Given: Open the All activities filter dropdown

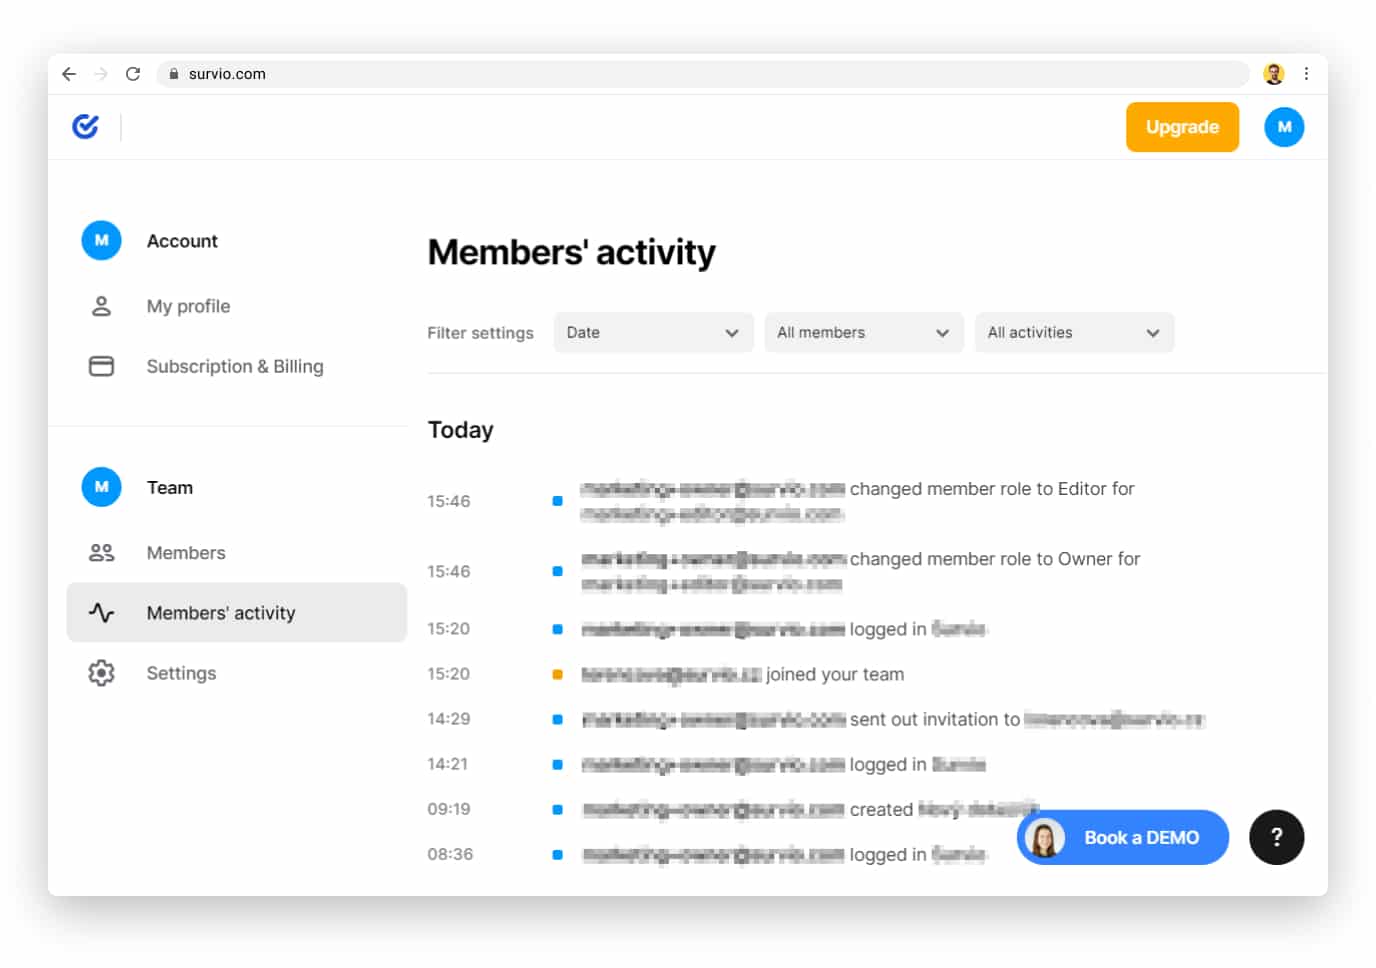Looking at the screenshot, I should [1073, 333].
